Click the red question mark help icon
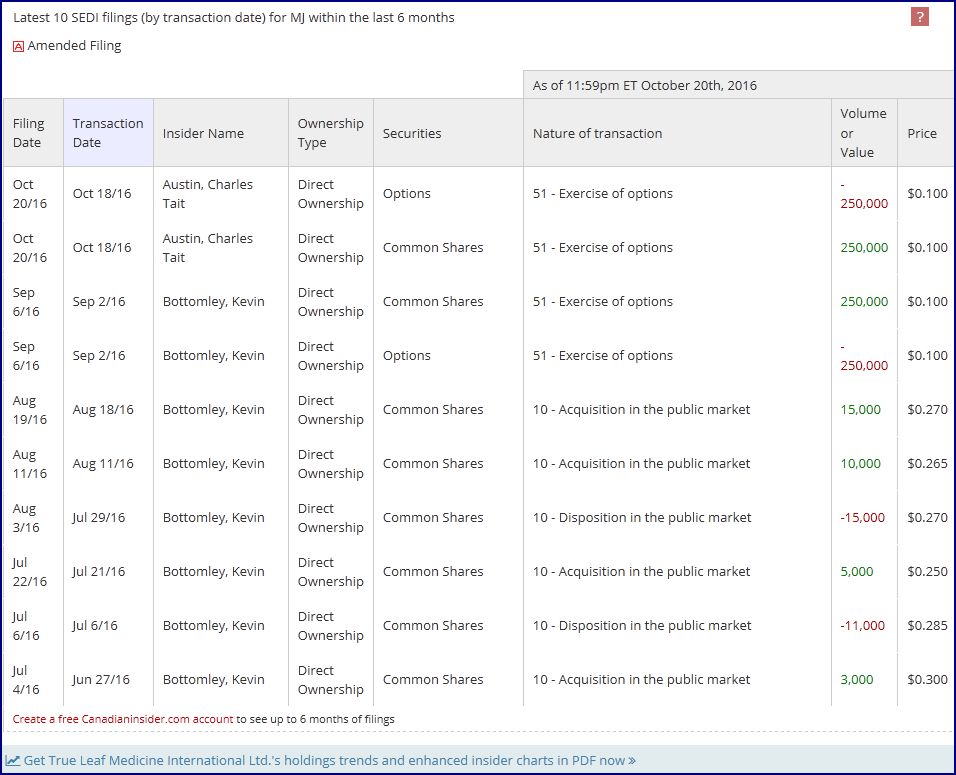The width and height of the screenshot is (956, 775). [920, 17]
